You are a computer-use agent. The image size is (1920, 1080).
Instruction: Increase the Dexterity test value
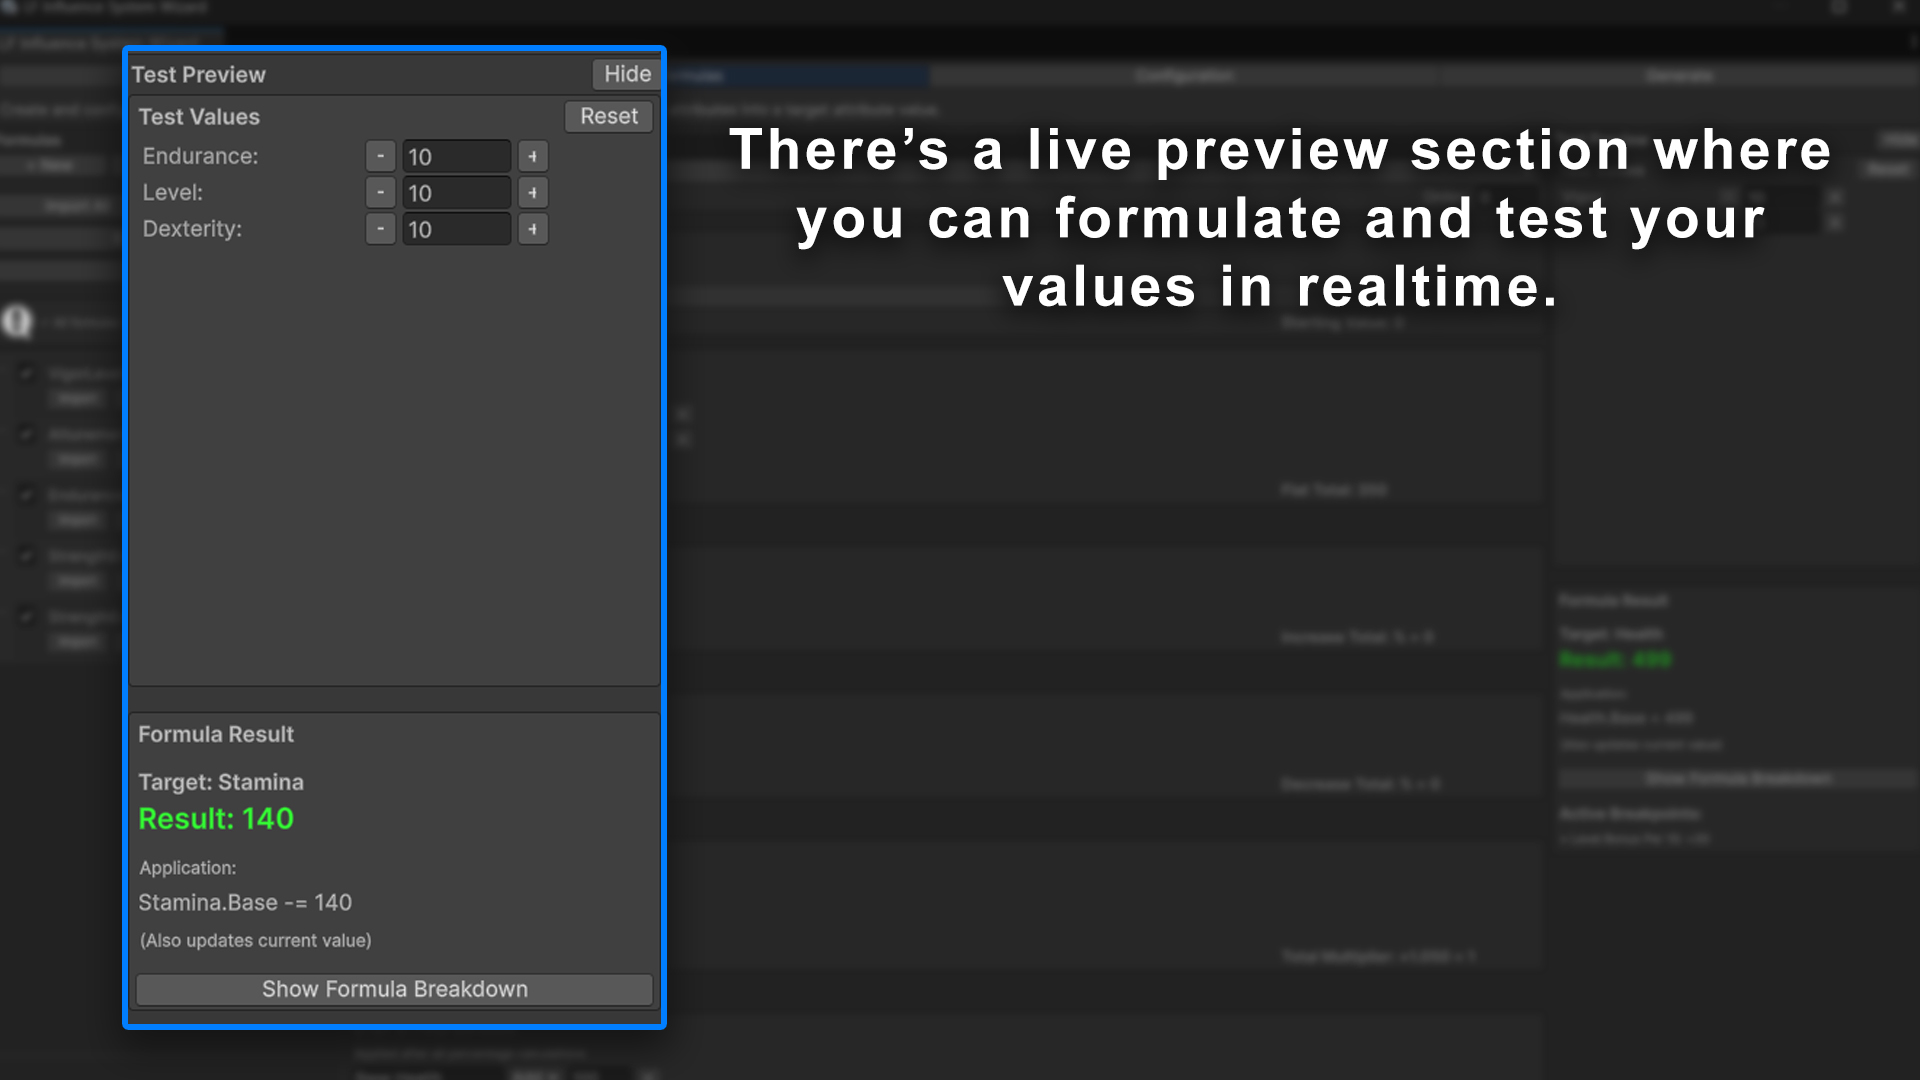(531, 229)
